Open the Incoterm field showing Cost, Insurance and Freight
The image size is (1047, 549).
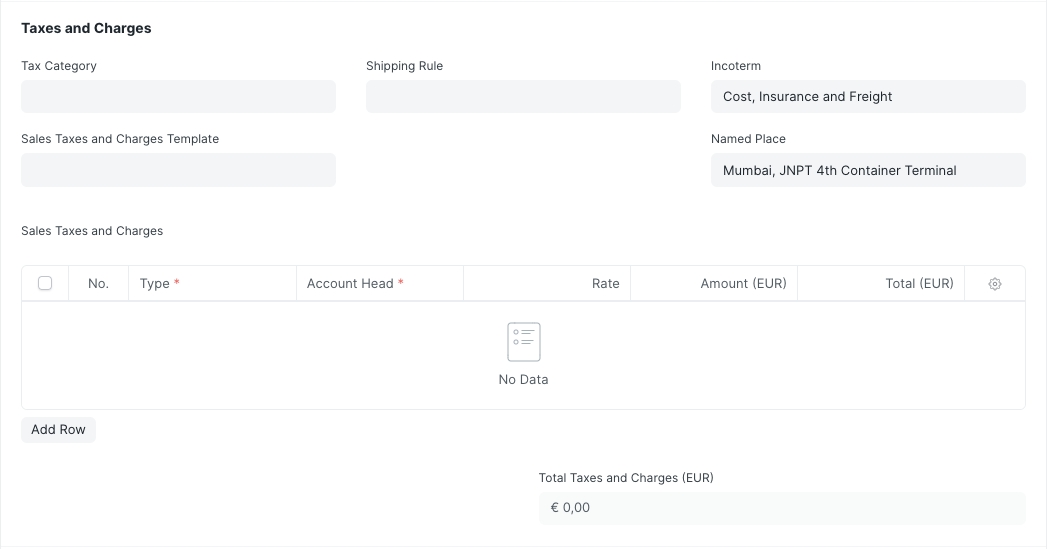click(x=867, y=97)
